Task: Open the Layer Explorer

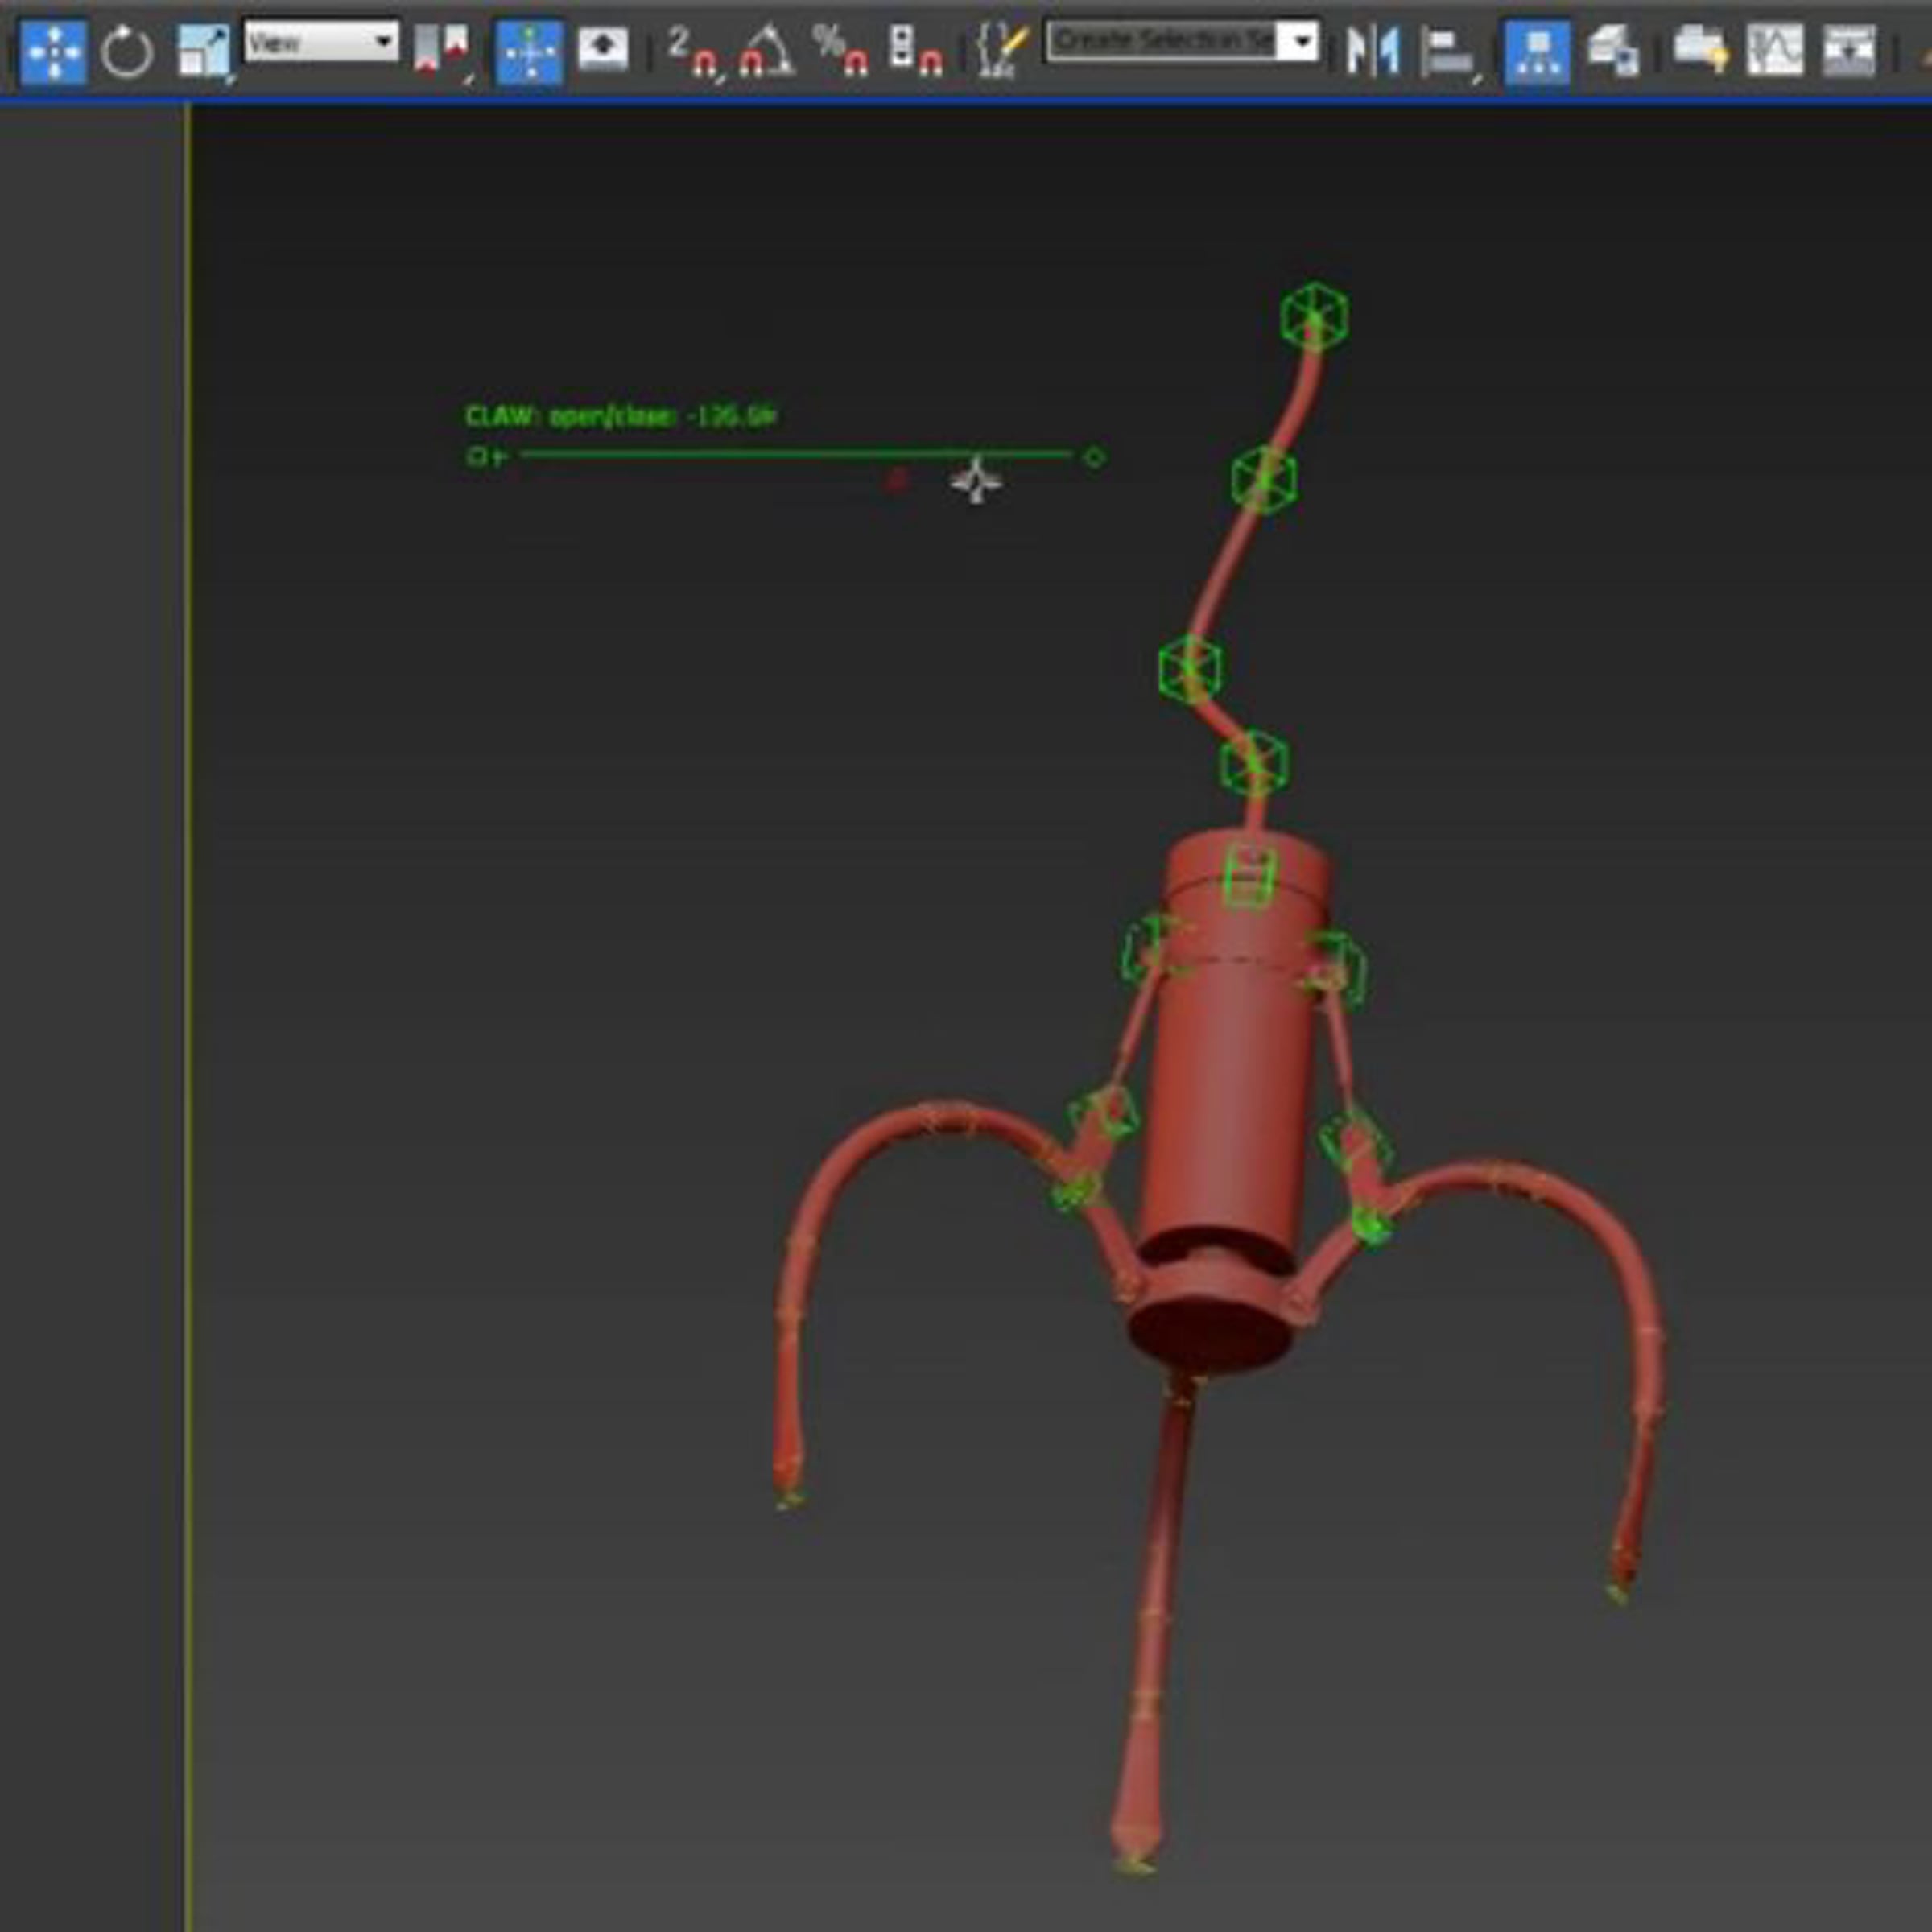Action: tap(1612, 52)
